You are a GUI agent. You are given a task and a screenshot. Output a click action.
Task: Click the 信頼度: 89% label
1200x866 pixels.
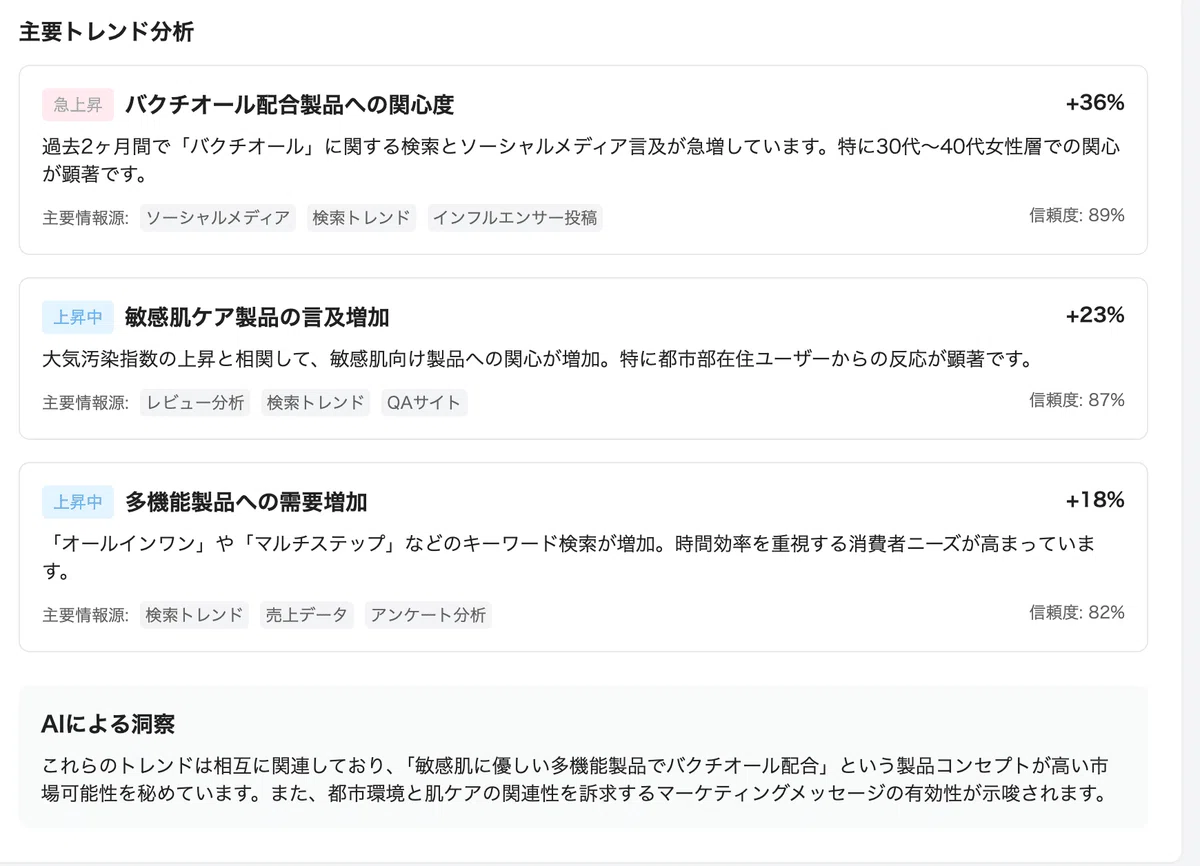click(x=1077, y=215)
